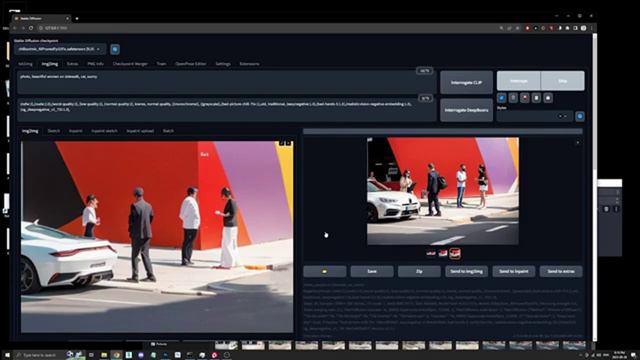
Task: Click the edit icon on input image
Action: click(282, 143)
